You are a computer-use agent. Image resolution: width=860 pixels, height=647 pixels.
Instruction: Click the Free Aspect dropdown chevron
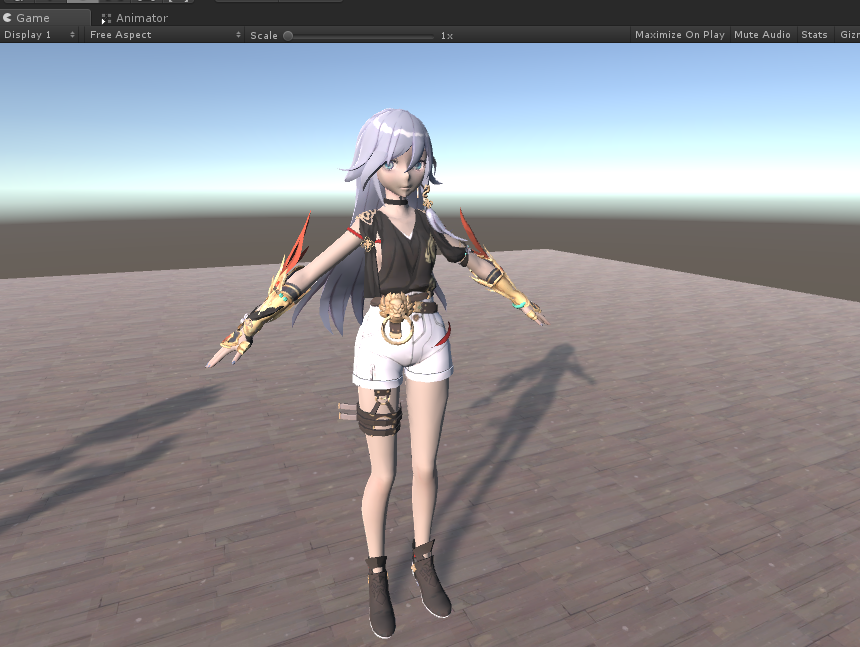[237, 34]
